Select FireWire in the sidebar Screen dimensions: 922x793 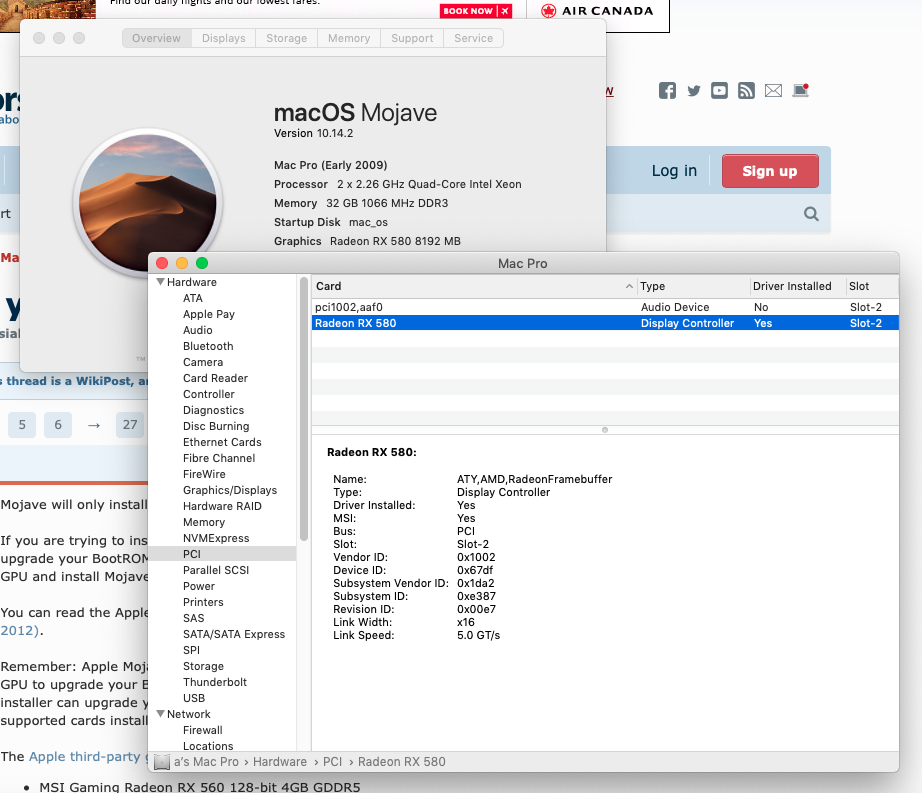tap(204, 474)
